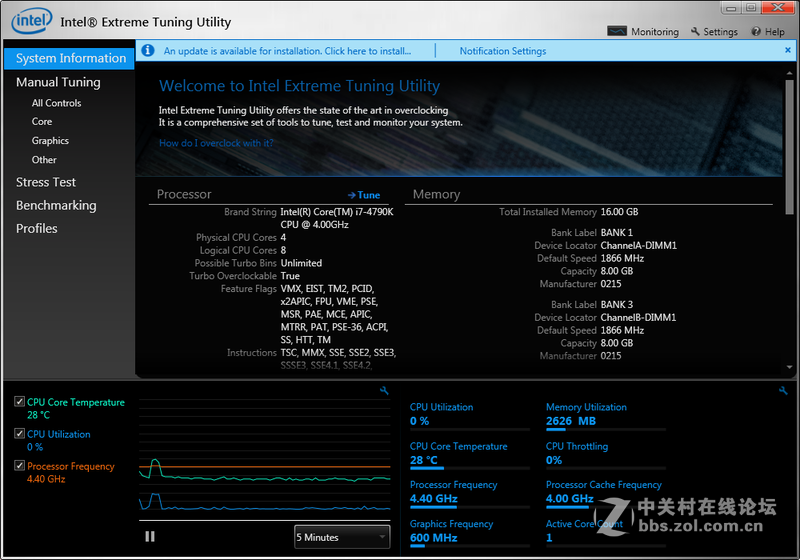Open All Controls under Manual Tuning
The width and height of the screenshot is (800, 560).
(56, 103)
